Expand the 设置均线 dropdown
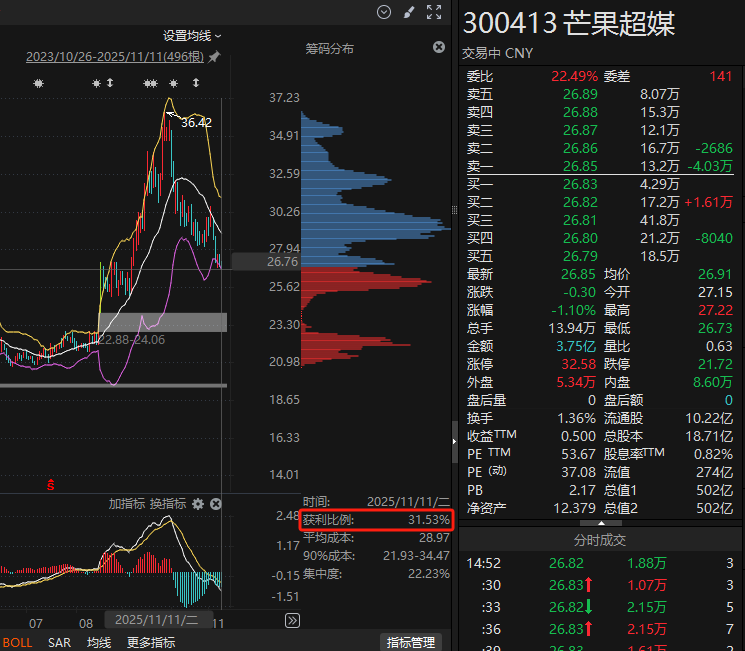 [192, 36]
